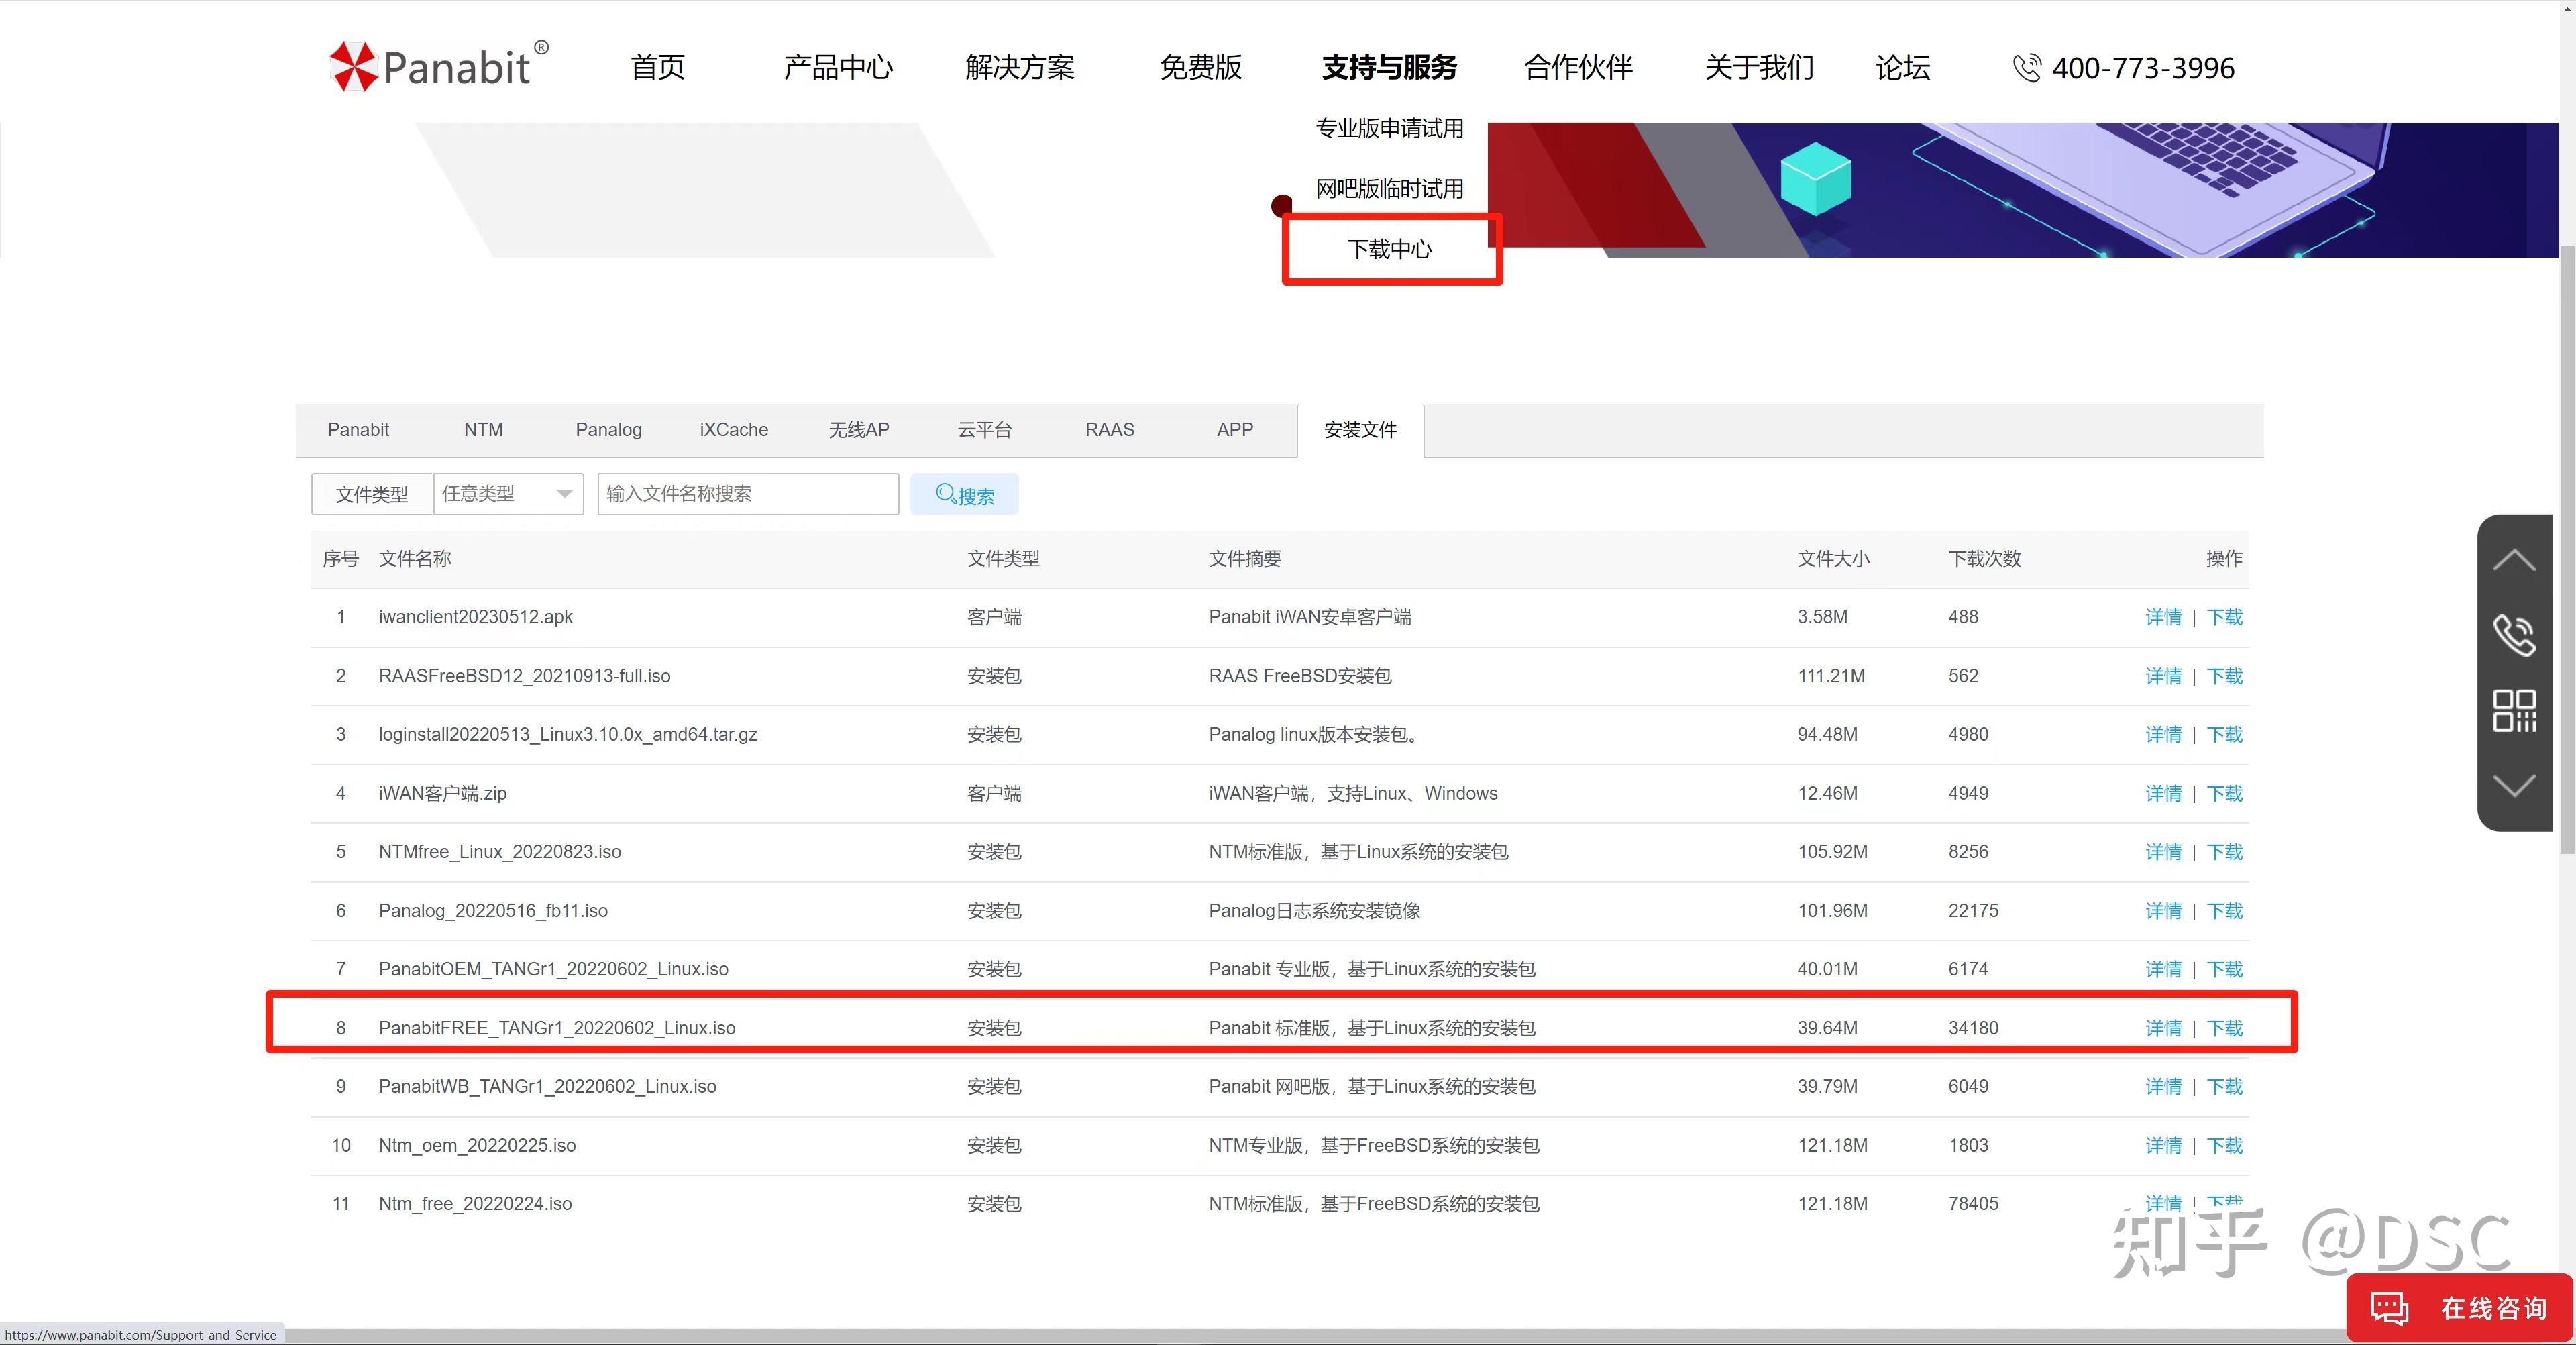This screenshot has width=2576, height=1345.
Task: Click the file name search input field
Action: pos(747,494)
